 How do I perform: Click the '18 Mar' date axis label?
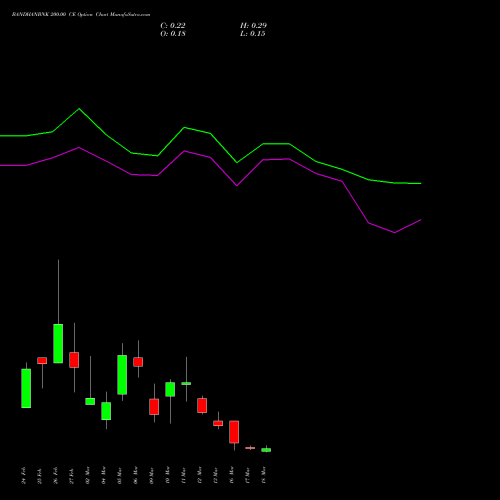coord(264,475)
